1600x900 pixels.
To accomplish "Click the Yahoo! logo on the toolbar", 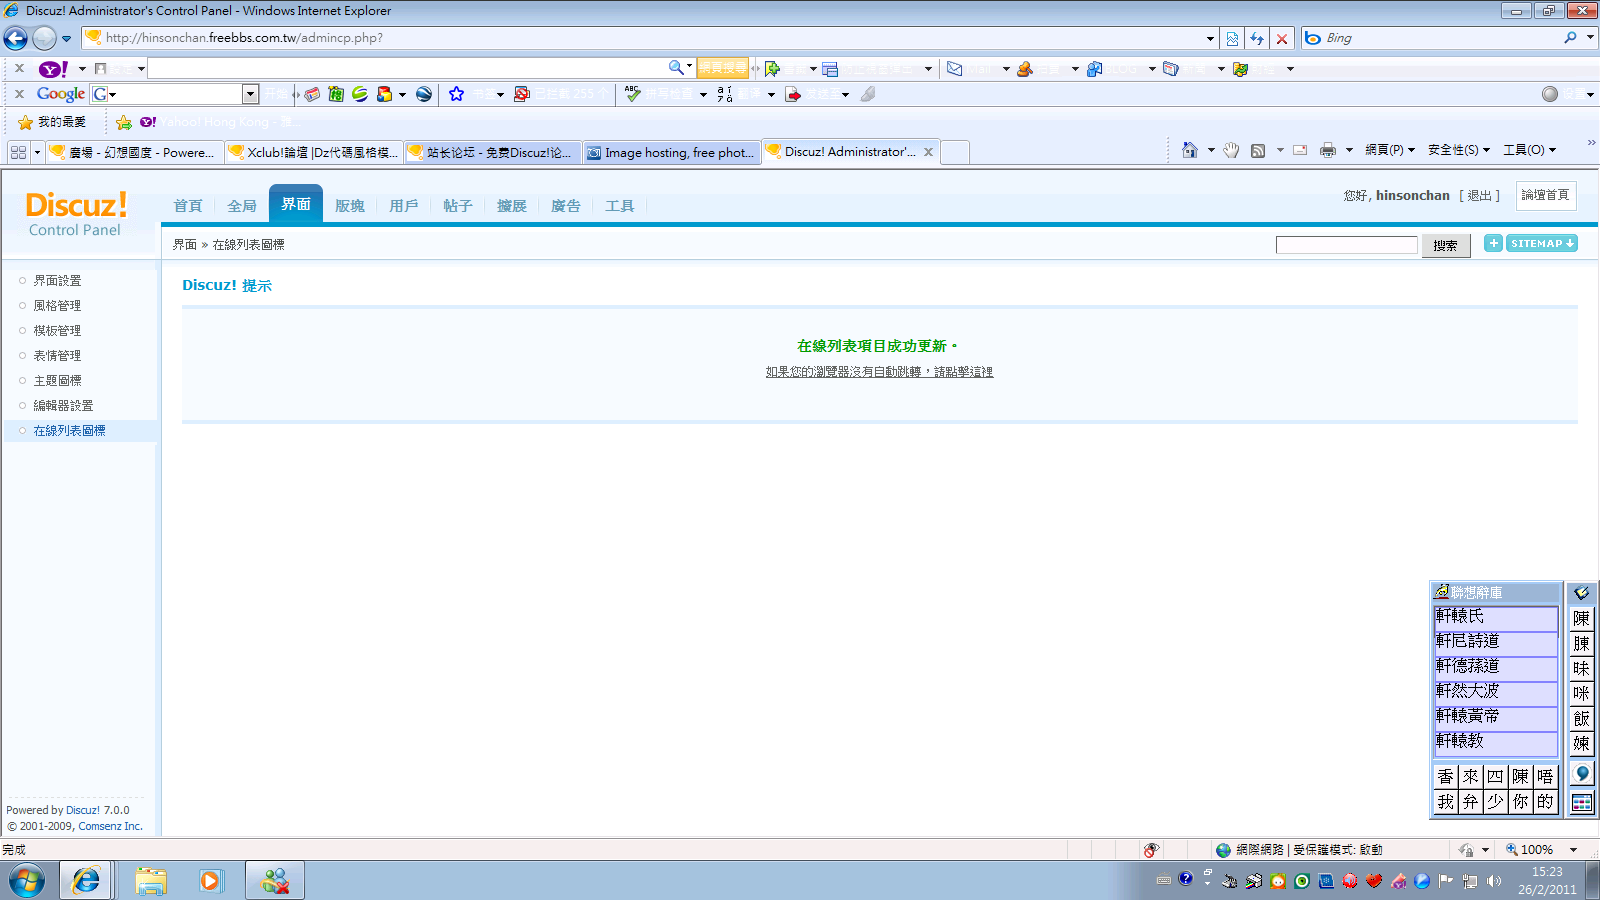I will click(x=52, y=69).
